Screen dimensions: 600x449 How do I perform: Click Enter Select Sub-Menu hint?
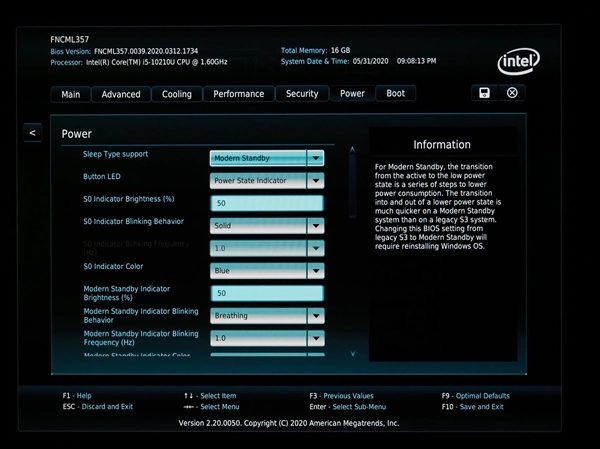347,407
